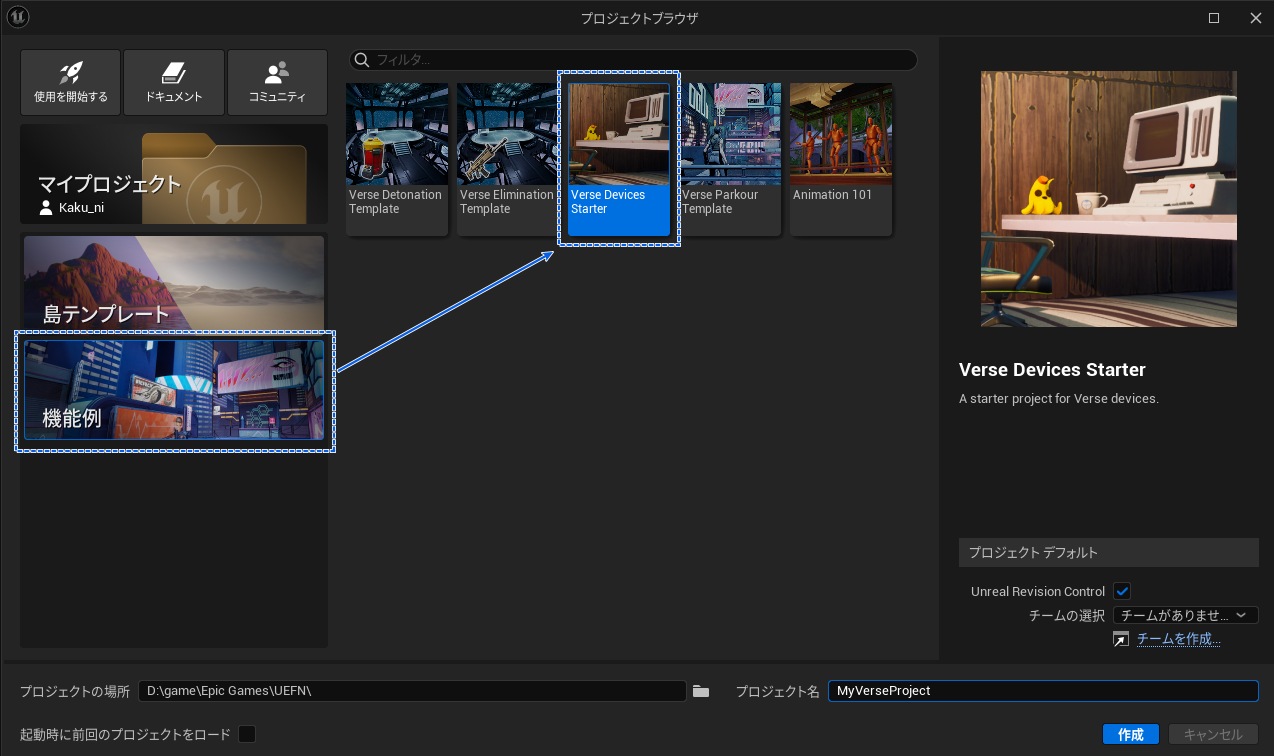
Task: Click the folder browse icon beside プロジェクトの場所
Action: click(x=700, y=690)
